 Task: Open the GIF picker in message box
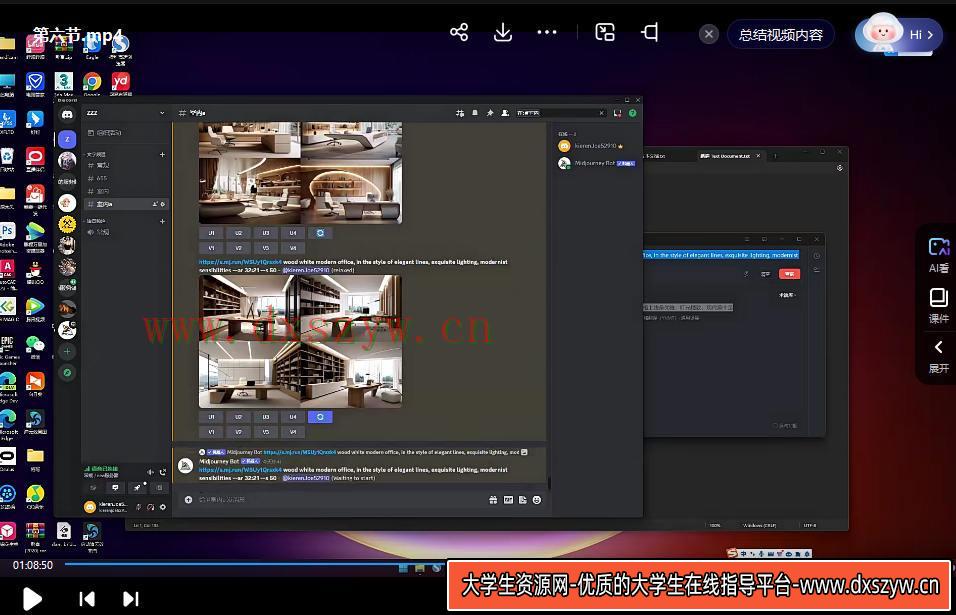click(508, 500)
